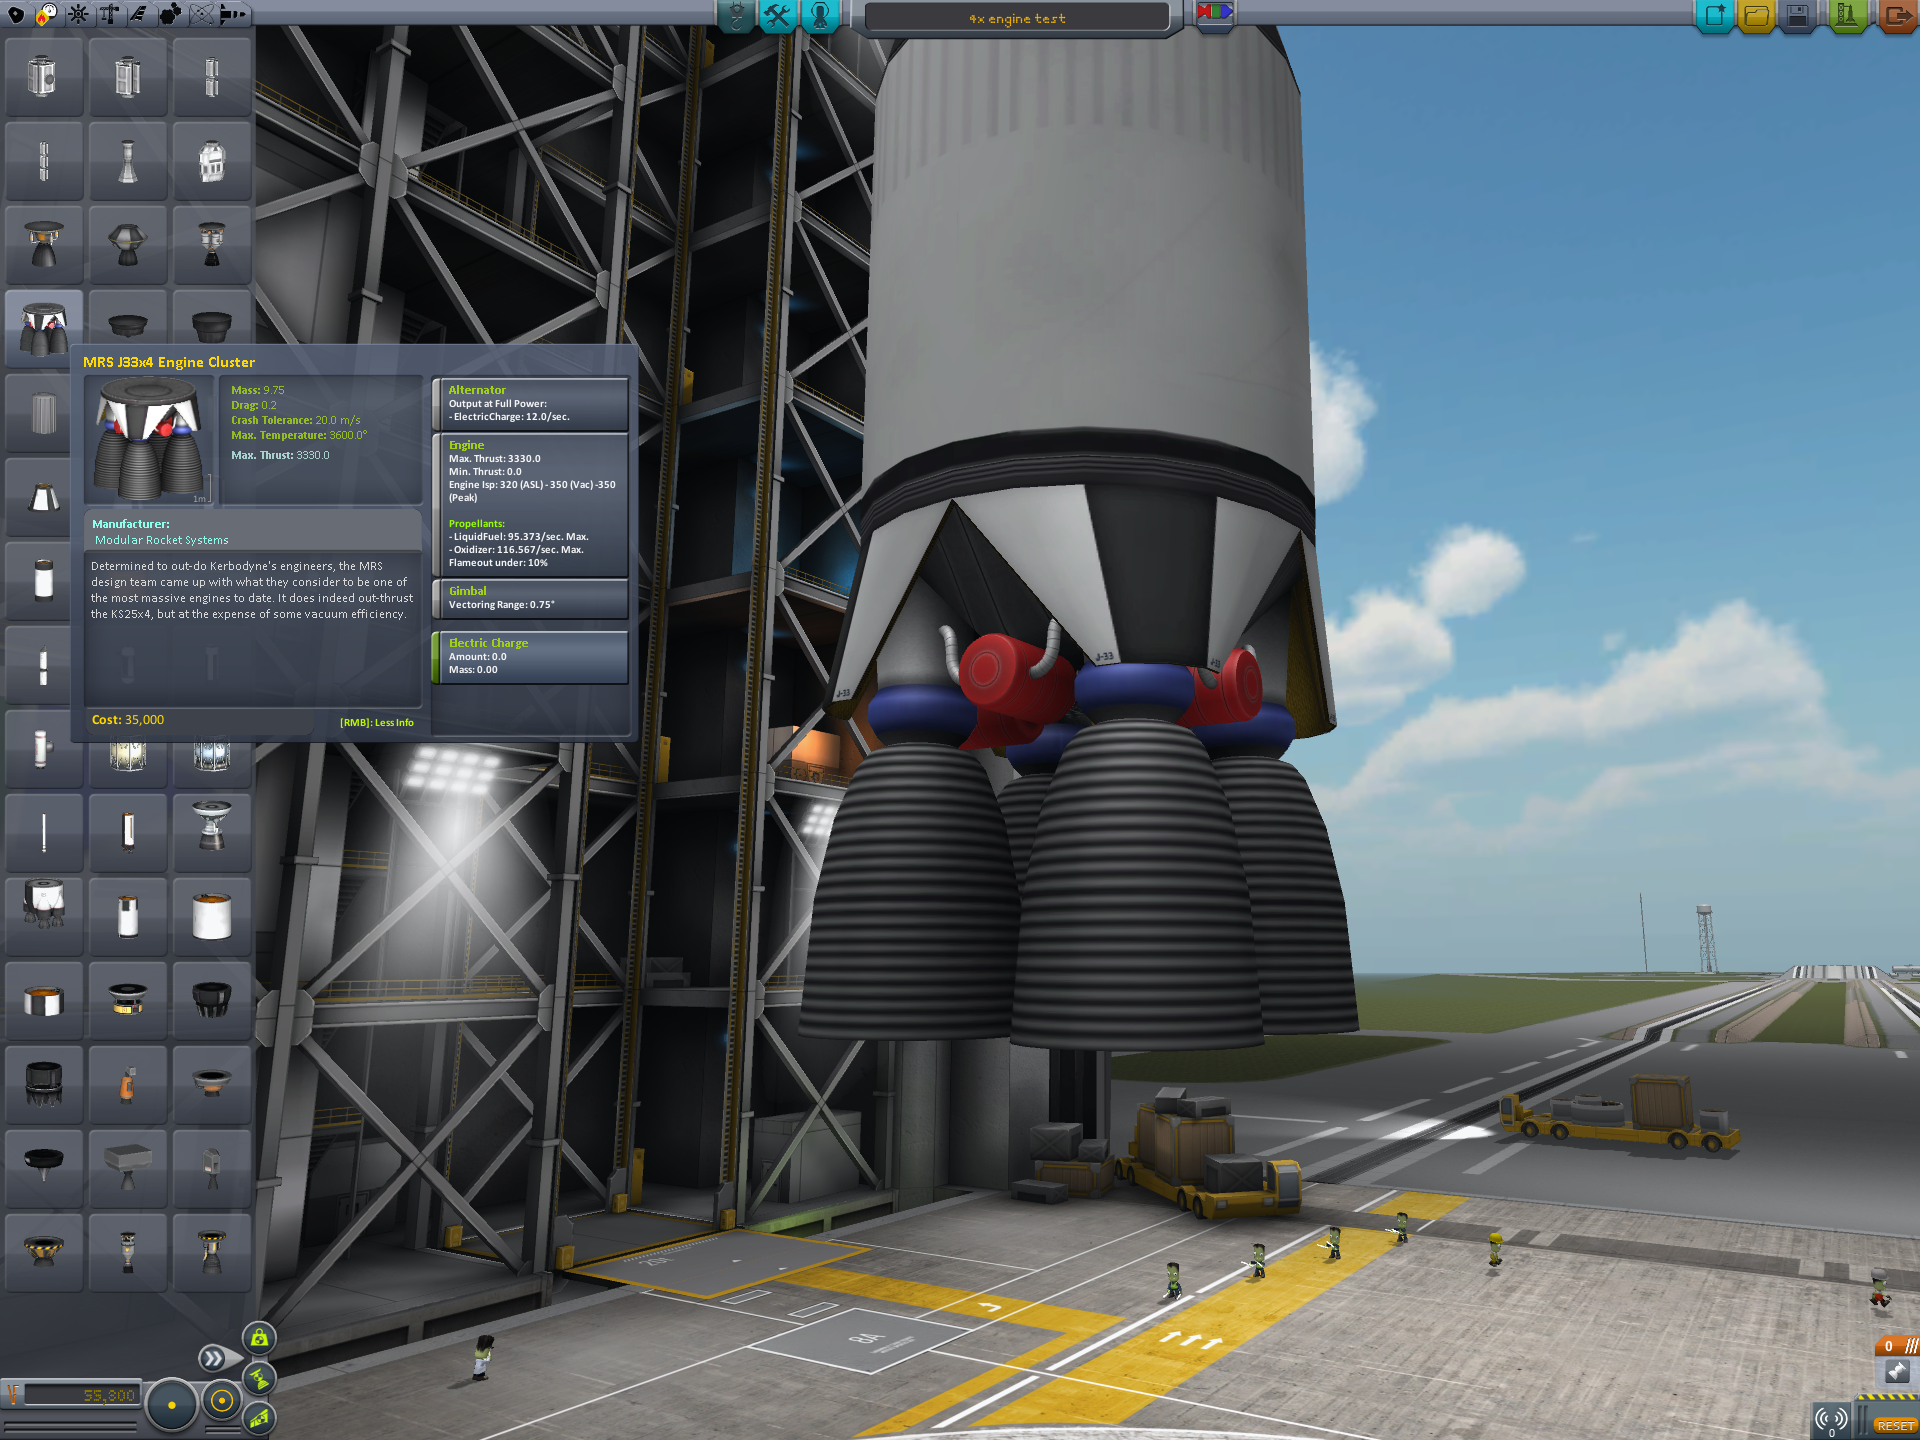Open the Aerodynamics parts category tab
Image resolution: width=1920 pixels, height=1440 pixels.
(139, 14)
